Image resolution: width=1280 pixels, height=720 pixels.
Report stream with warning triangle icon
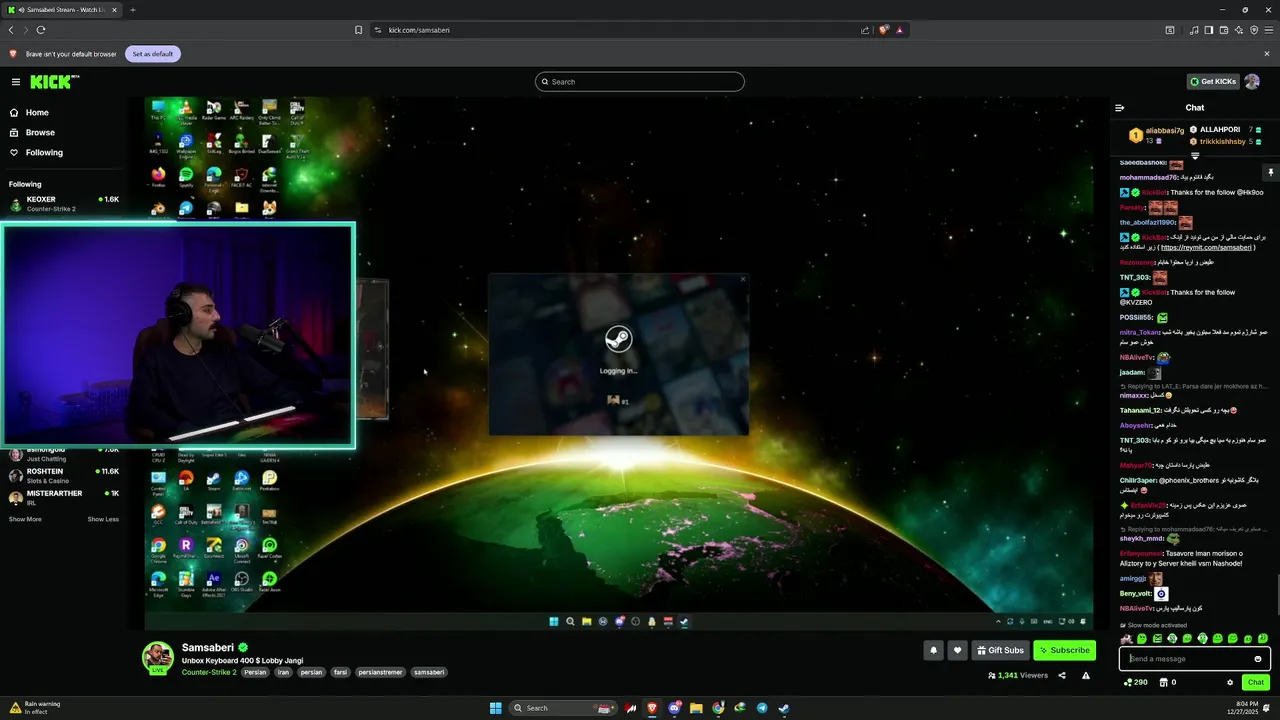1086,676
